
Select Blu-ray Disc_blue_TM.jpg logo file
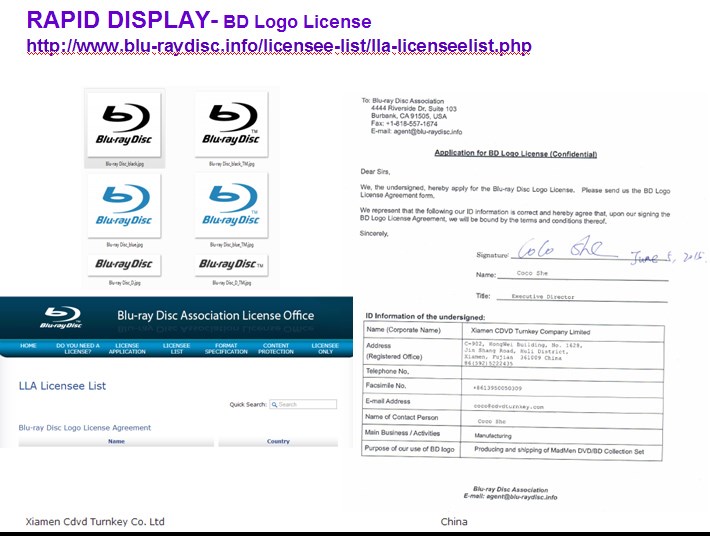tap(231, 205)
